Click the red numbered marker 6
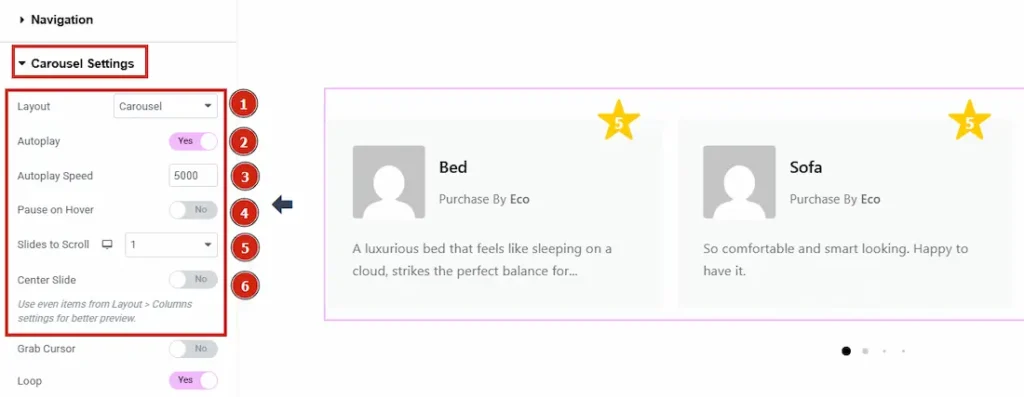 (x=244, y=285)
